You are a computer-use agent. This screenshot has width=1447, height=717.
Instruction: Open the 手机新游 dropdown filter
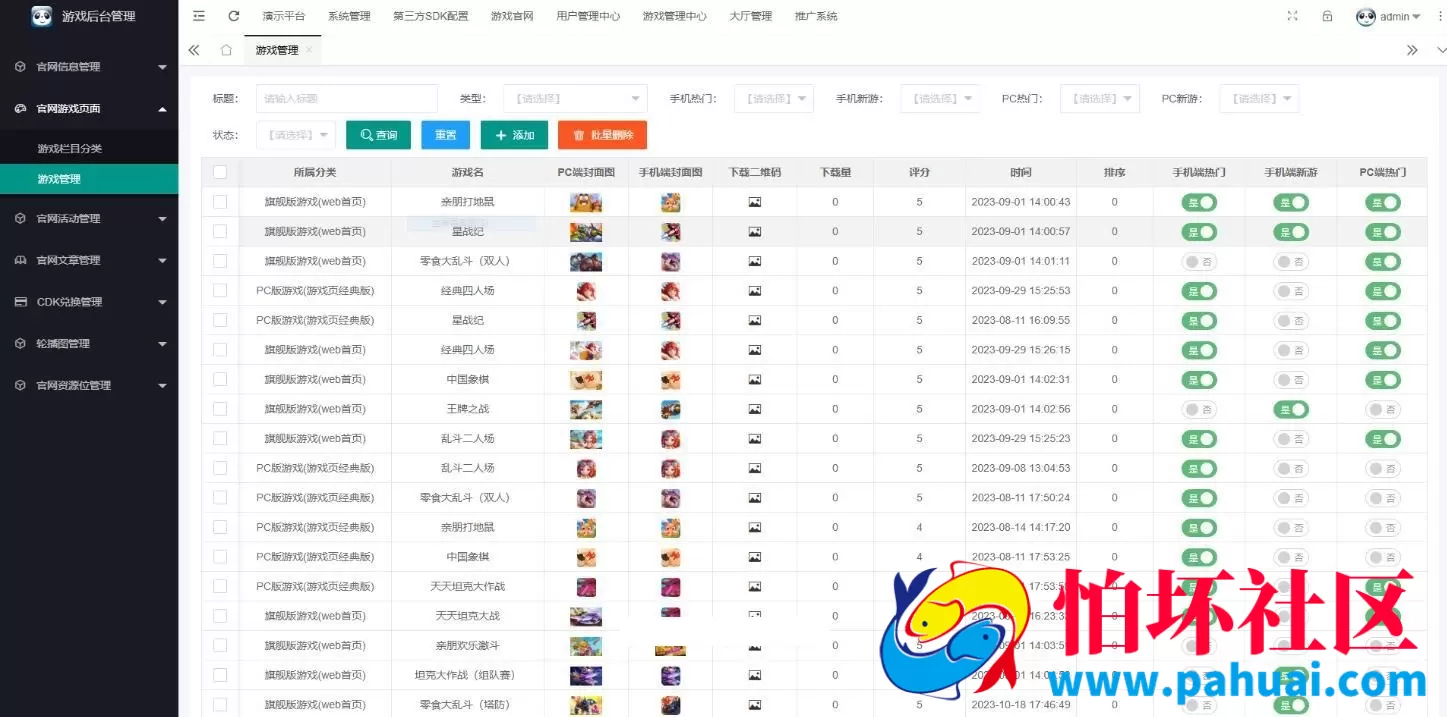click(x=940, y=98)
